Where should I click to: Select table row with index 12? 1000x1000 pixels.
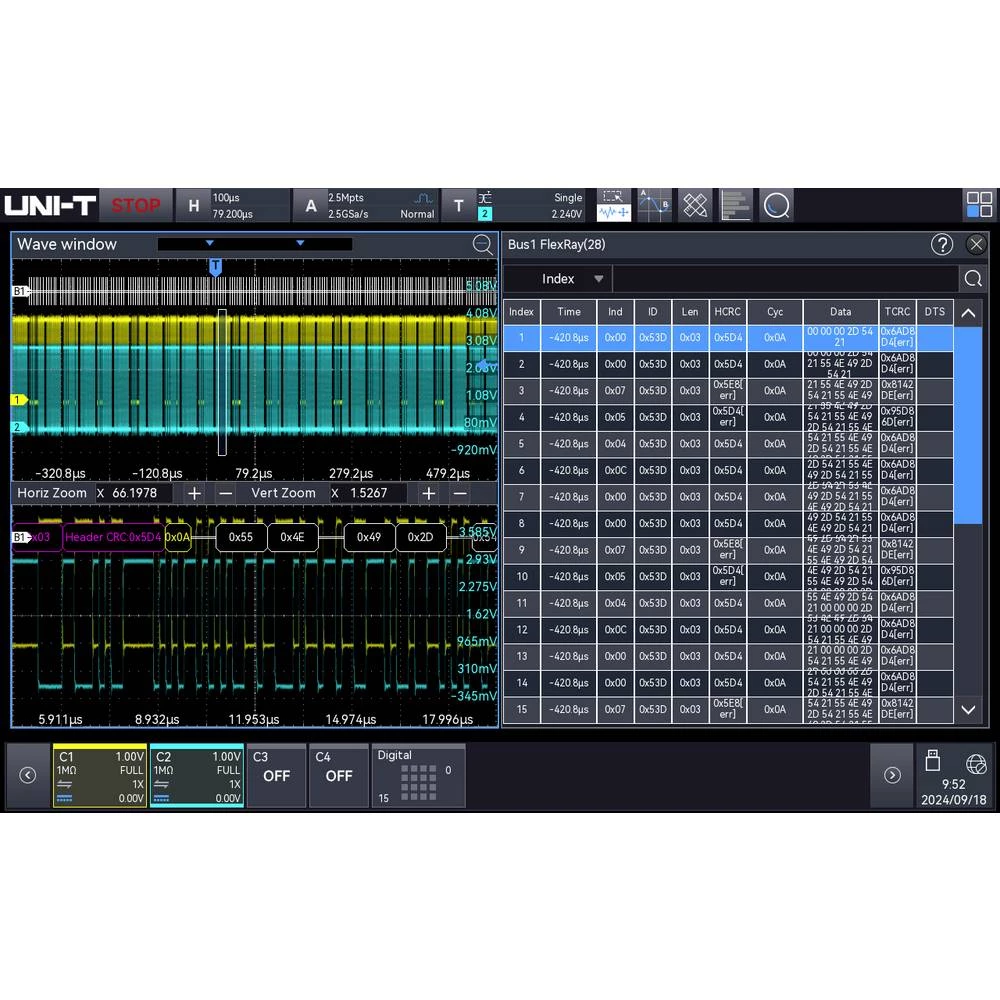728,629
